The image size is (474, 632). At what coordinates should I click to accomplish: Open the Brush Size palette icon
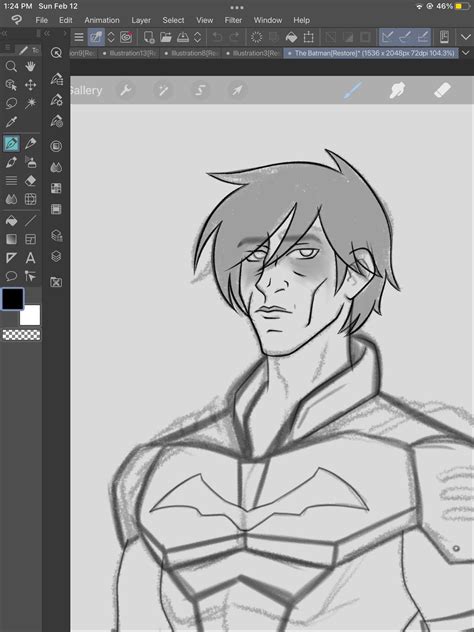coord(56,121)
